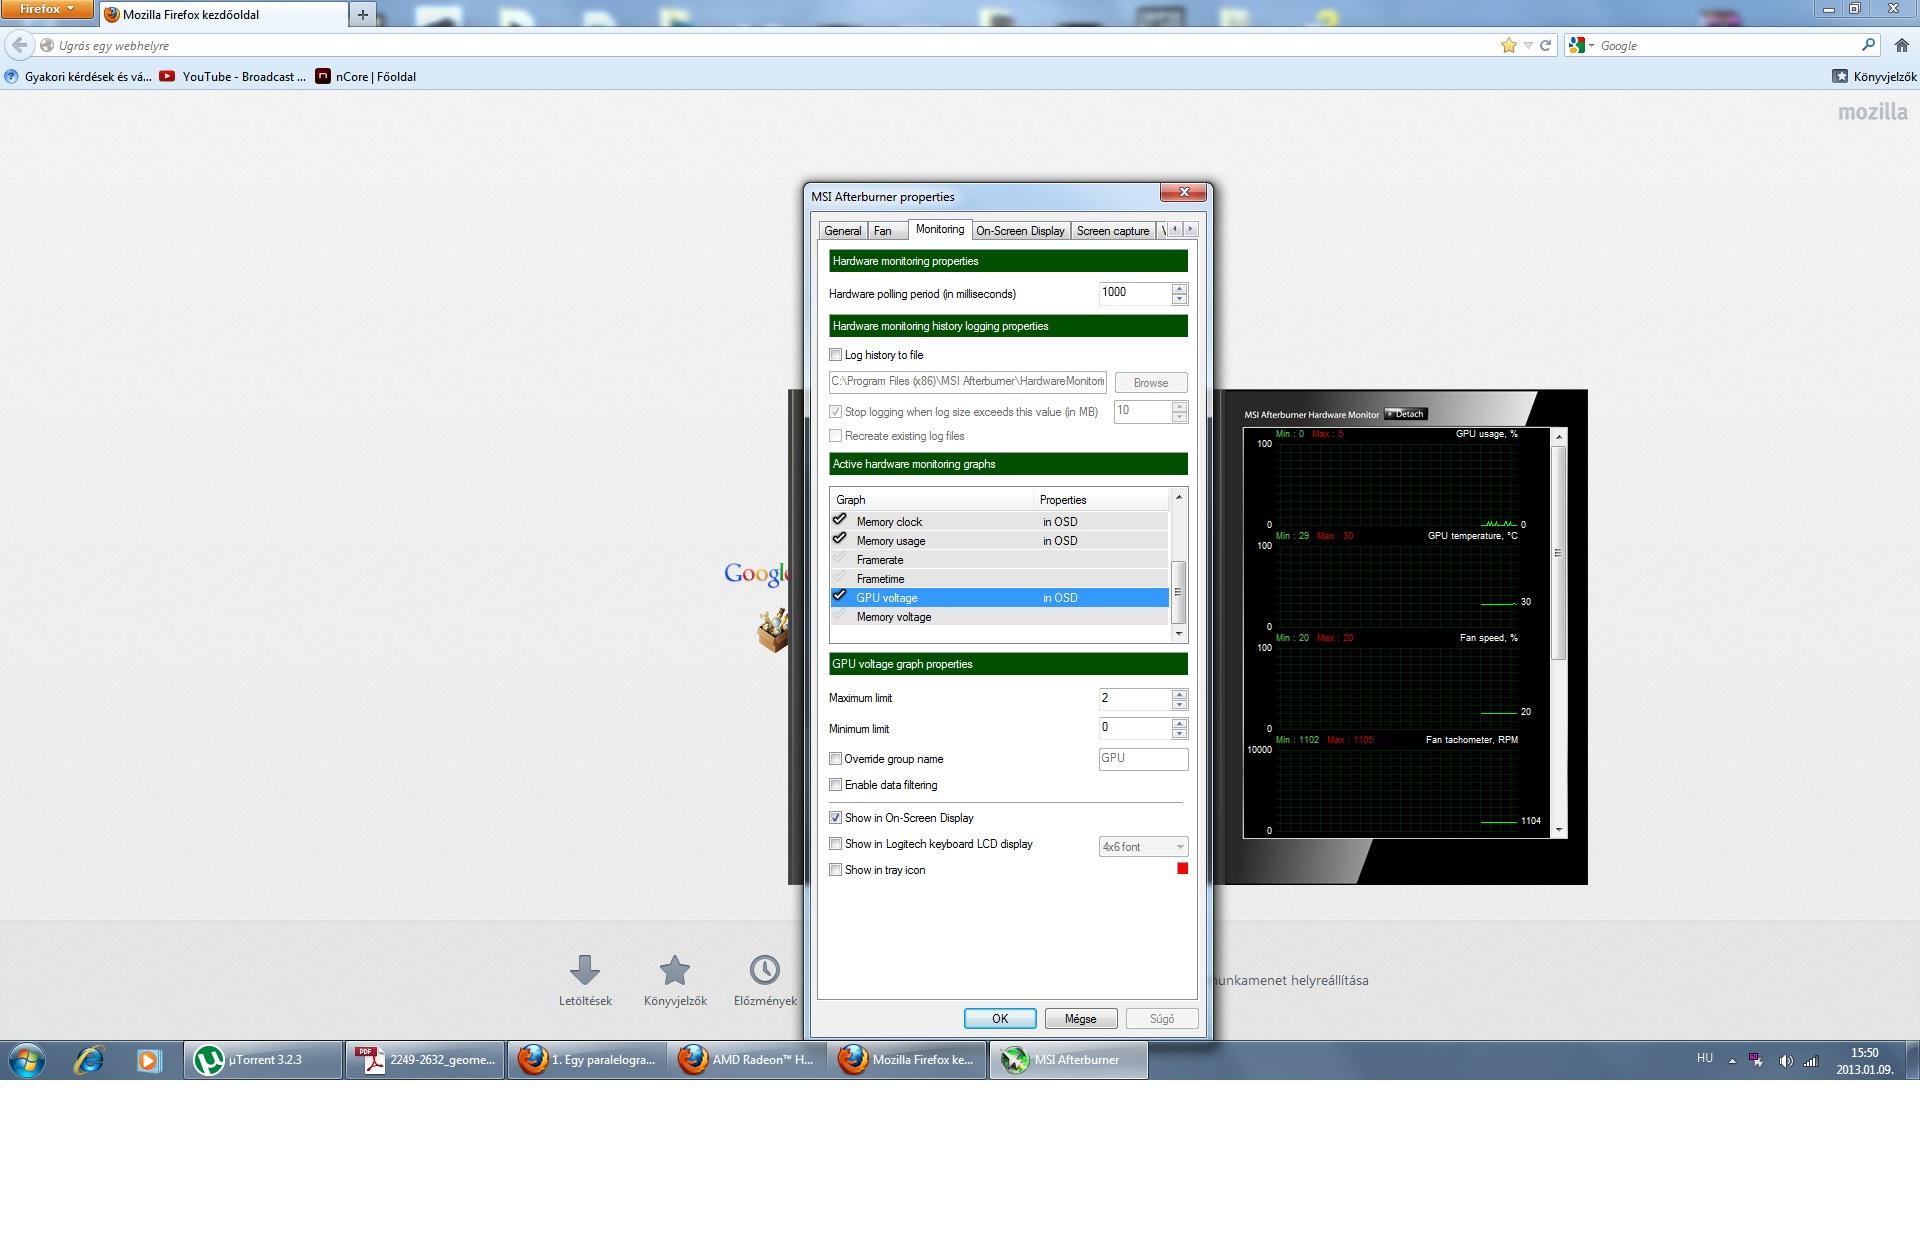Screen dimensions: 1920x1260
Task: Open Firefox home page icon
Action: click(x=1902, y=45)
